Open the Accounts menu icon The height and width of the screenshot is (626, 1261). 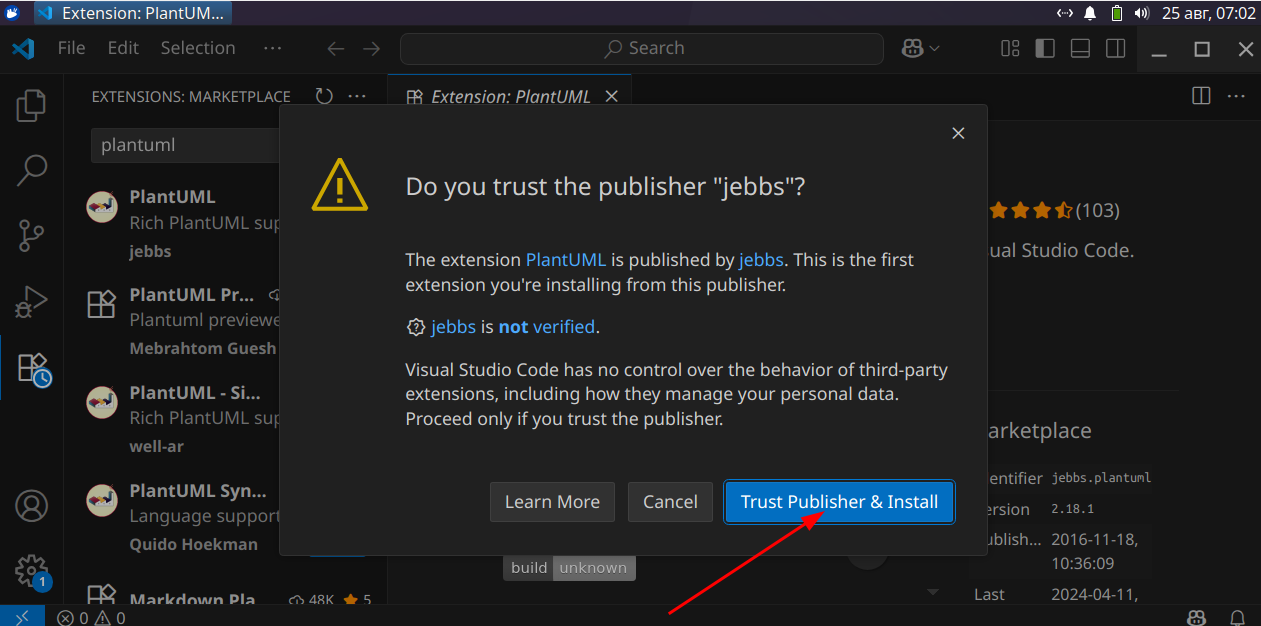coord(32,506)
